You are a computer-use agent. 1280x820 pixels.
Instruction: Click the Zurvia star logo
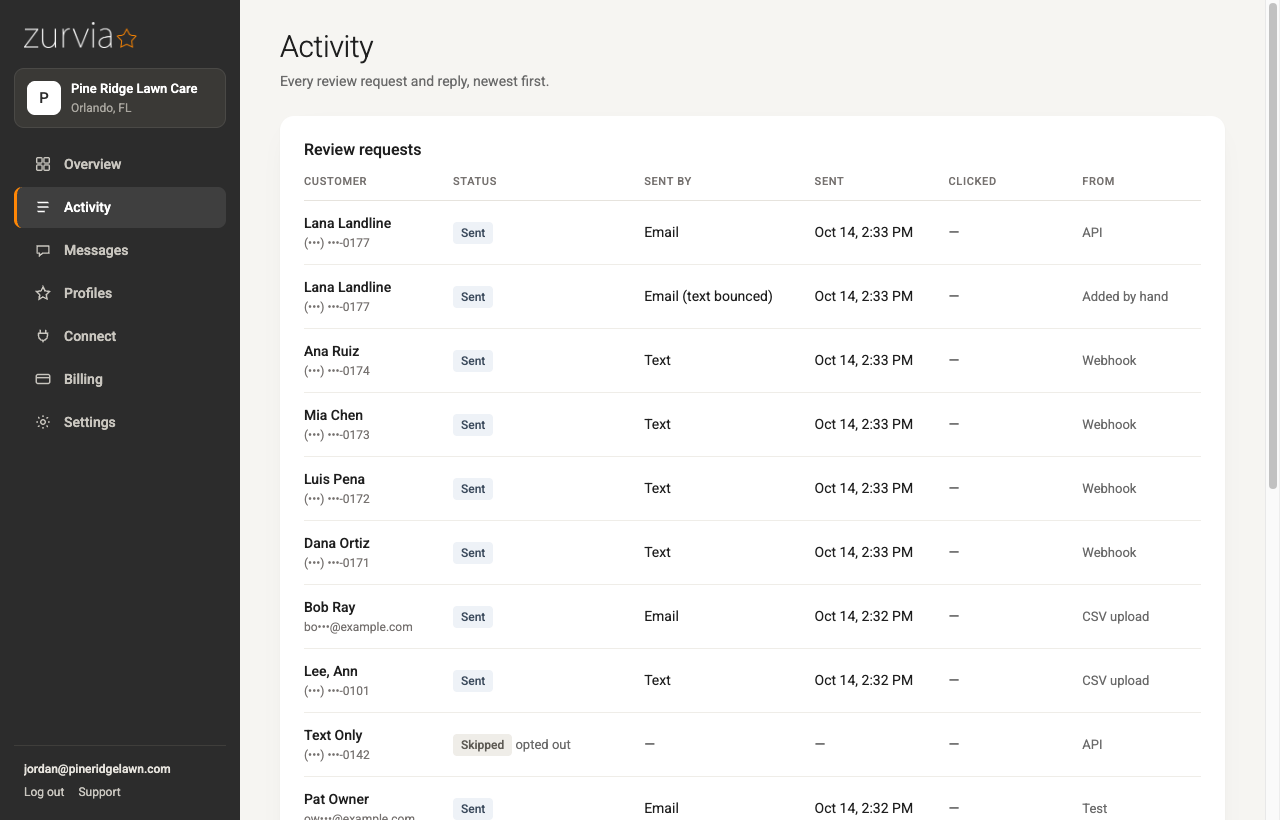pyautogui.click(x=127, y=39)
